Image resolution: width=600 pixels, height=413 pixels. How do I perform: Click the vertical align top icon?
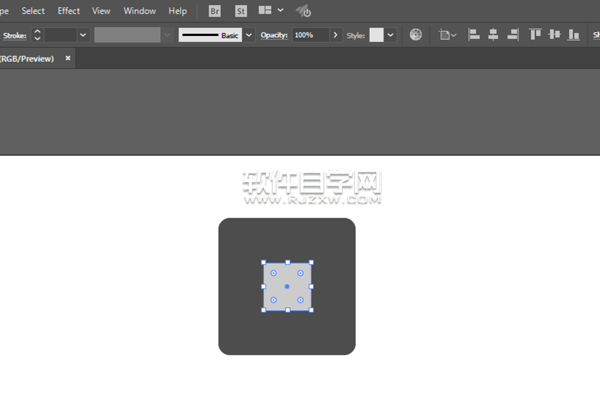tap(535, 35)
